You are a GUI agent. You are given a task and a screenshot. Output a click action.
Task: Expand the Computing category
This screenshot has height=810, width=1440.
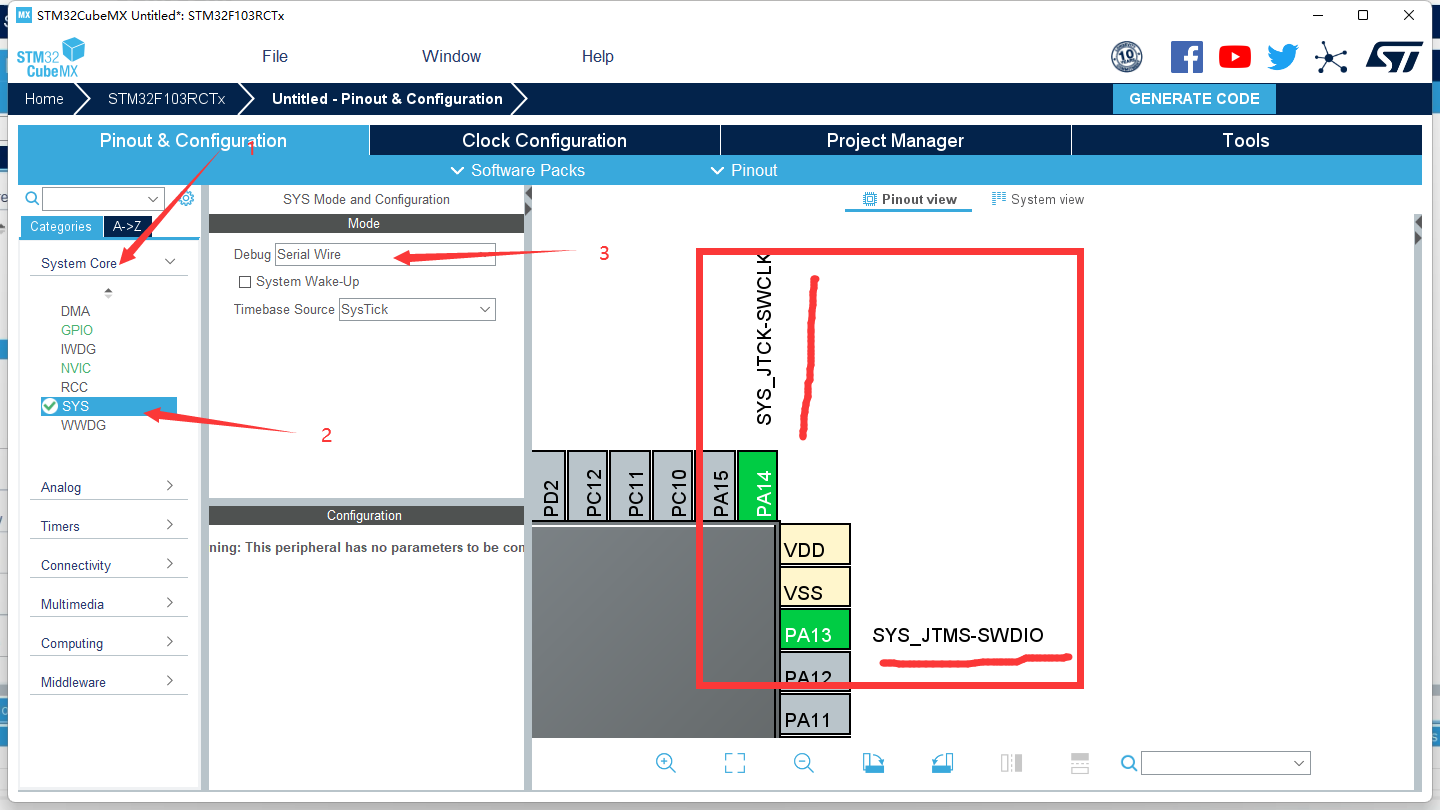point(108,643)
